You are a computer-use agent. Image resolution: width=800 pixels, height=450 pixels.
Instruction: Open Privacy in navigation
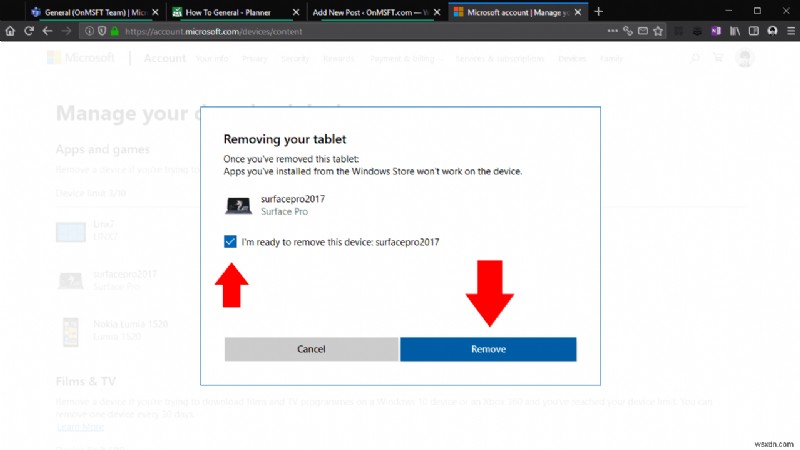(255, 59)
